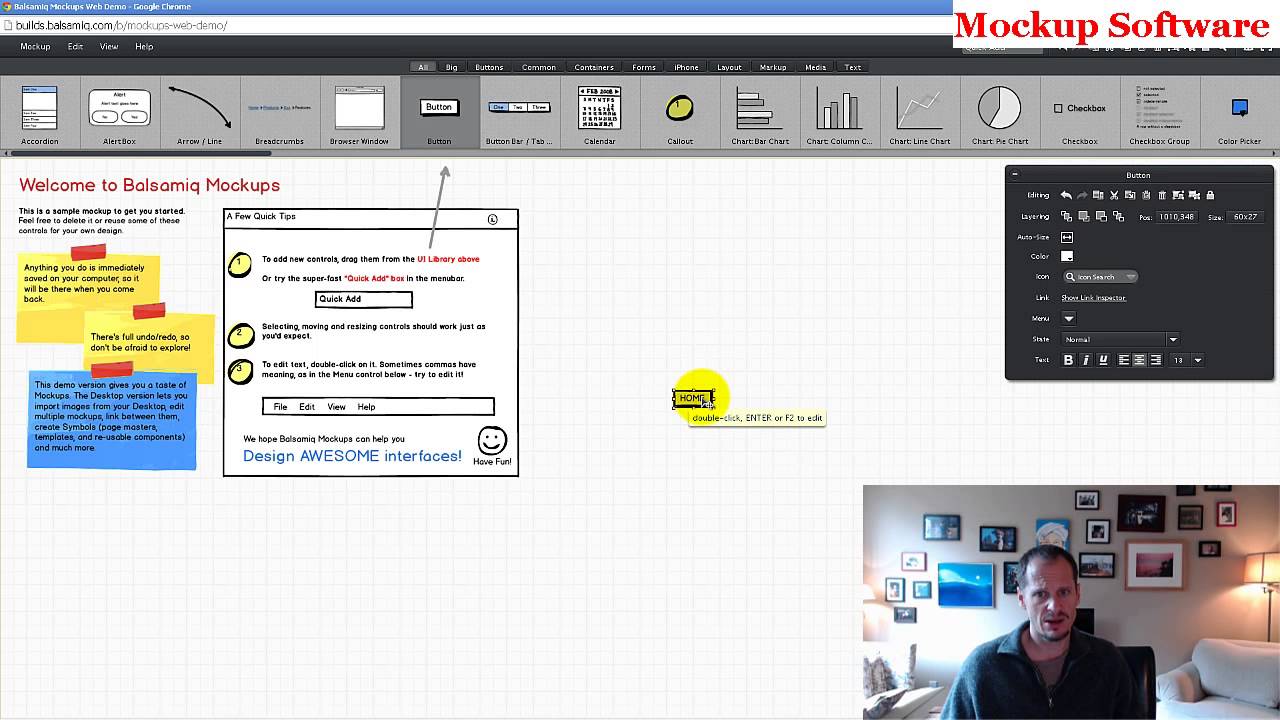The image size is (1280, 720).
Task: Open the Icon Search dropdown
Action: [1101, 277]
